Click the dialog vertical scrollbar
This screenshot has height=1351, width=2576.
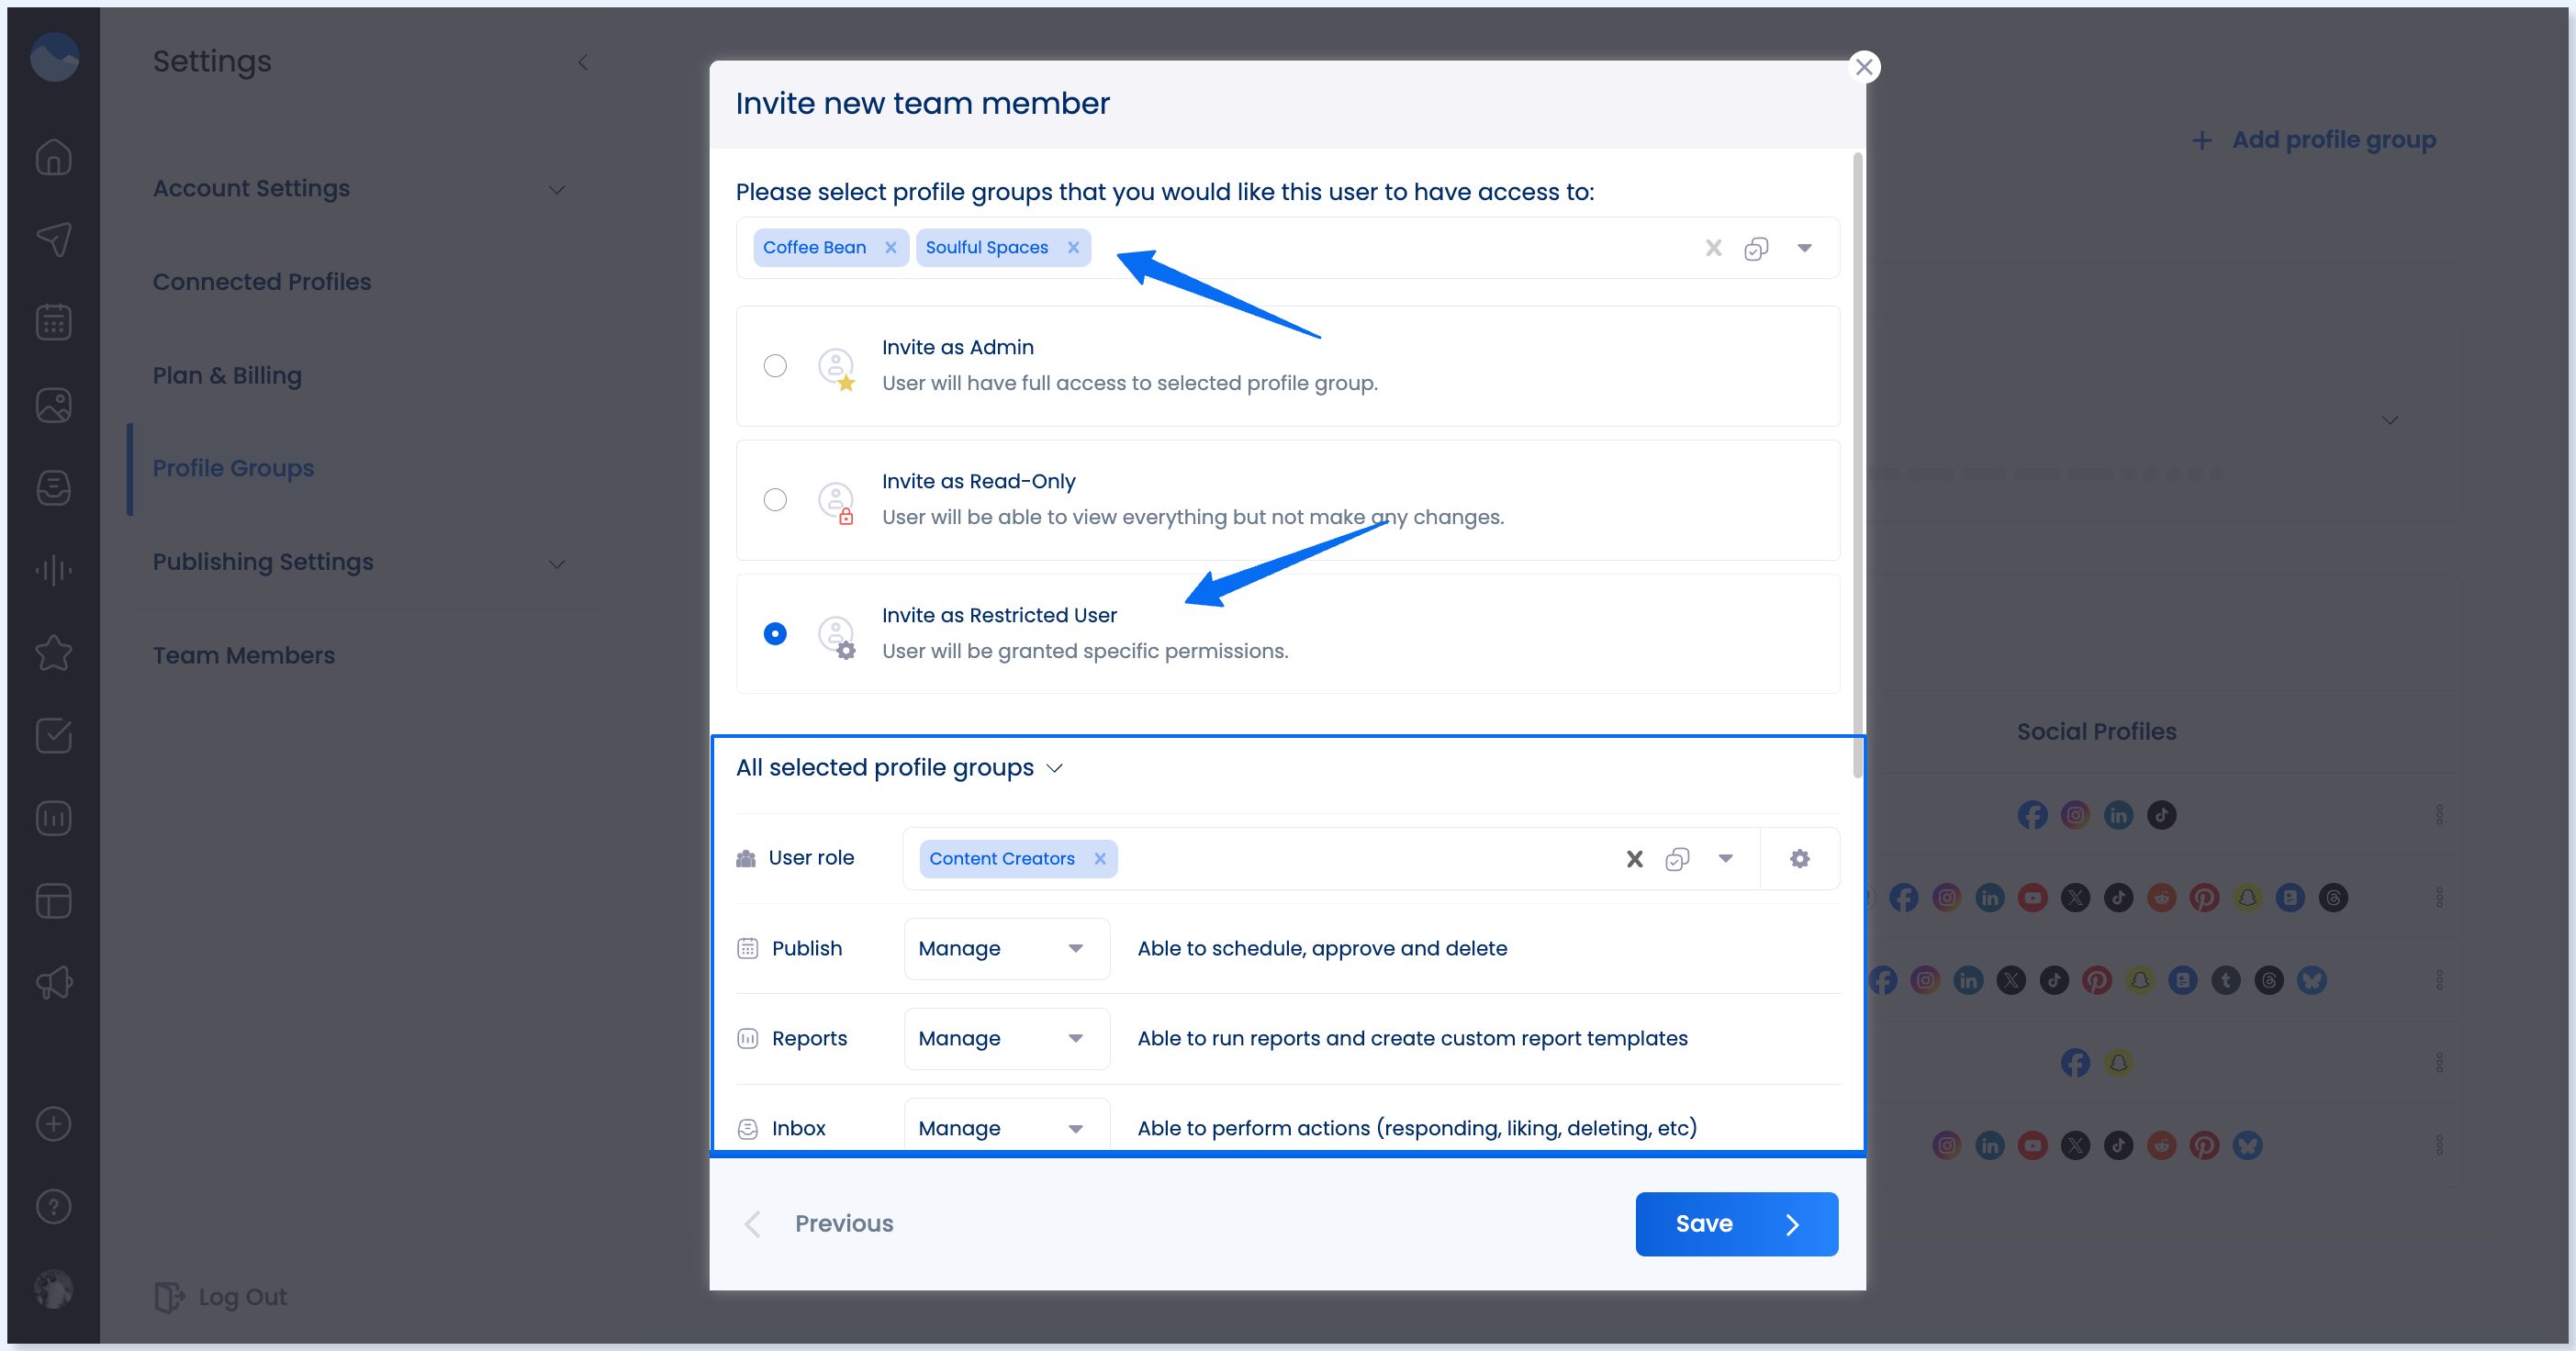1857,465
